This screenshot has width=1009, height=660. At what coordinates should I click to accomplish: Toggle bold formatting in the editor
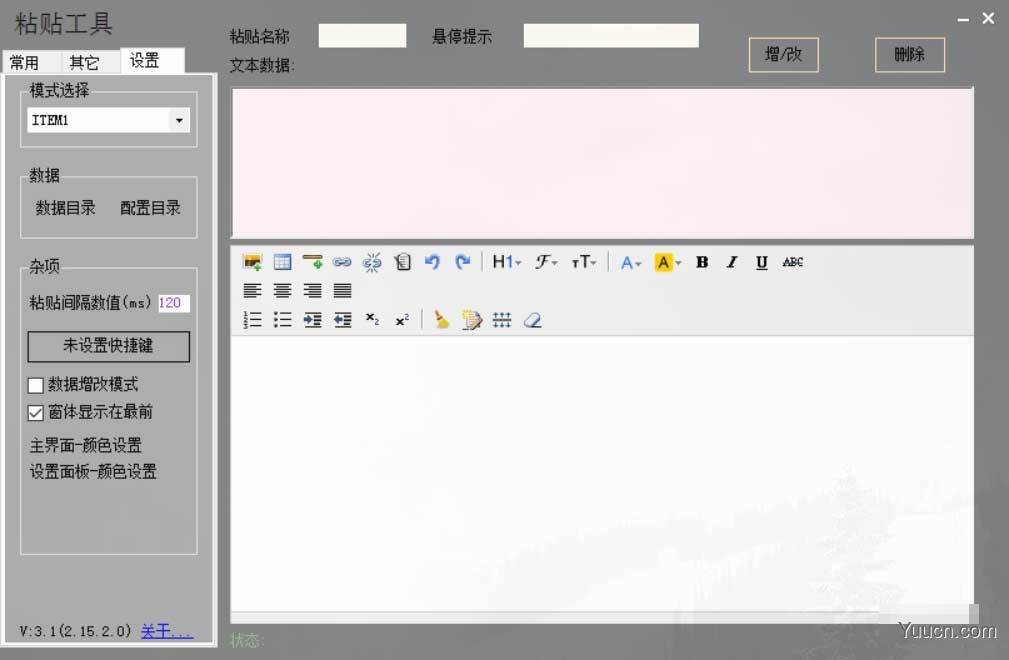[702, 262]
